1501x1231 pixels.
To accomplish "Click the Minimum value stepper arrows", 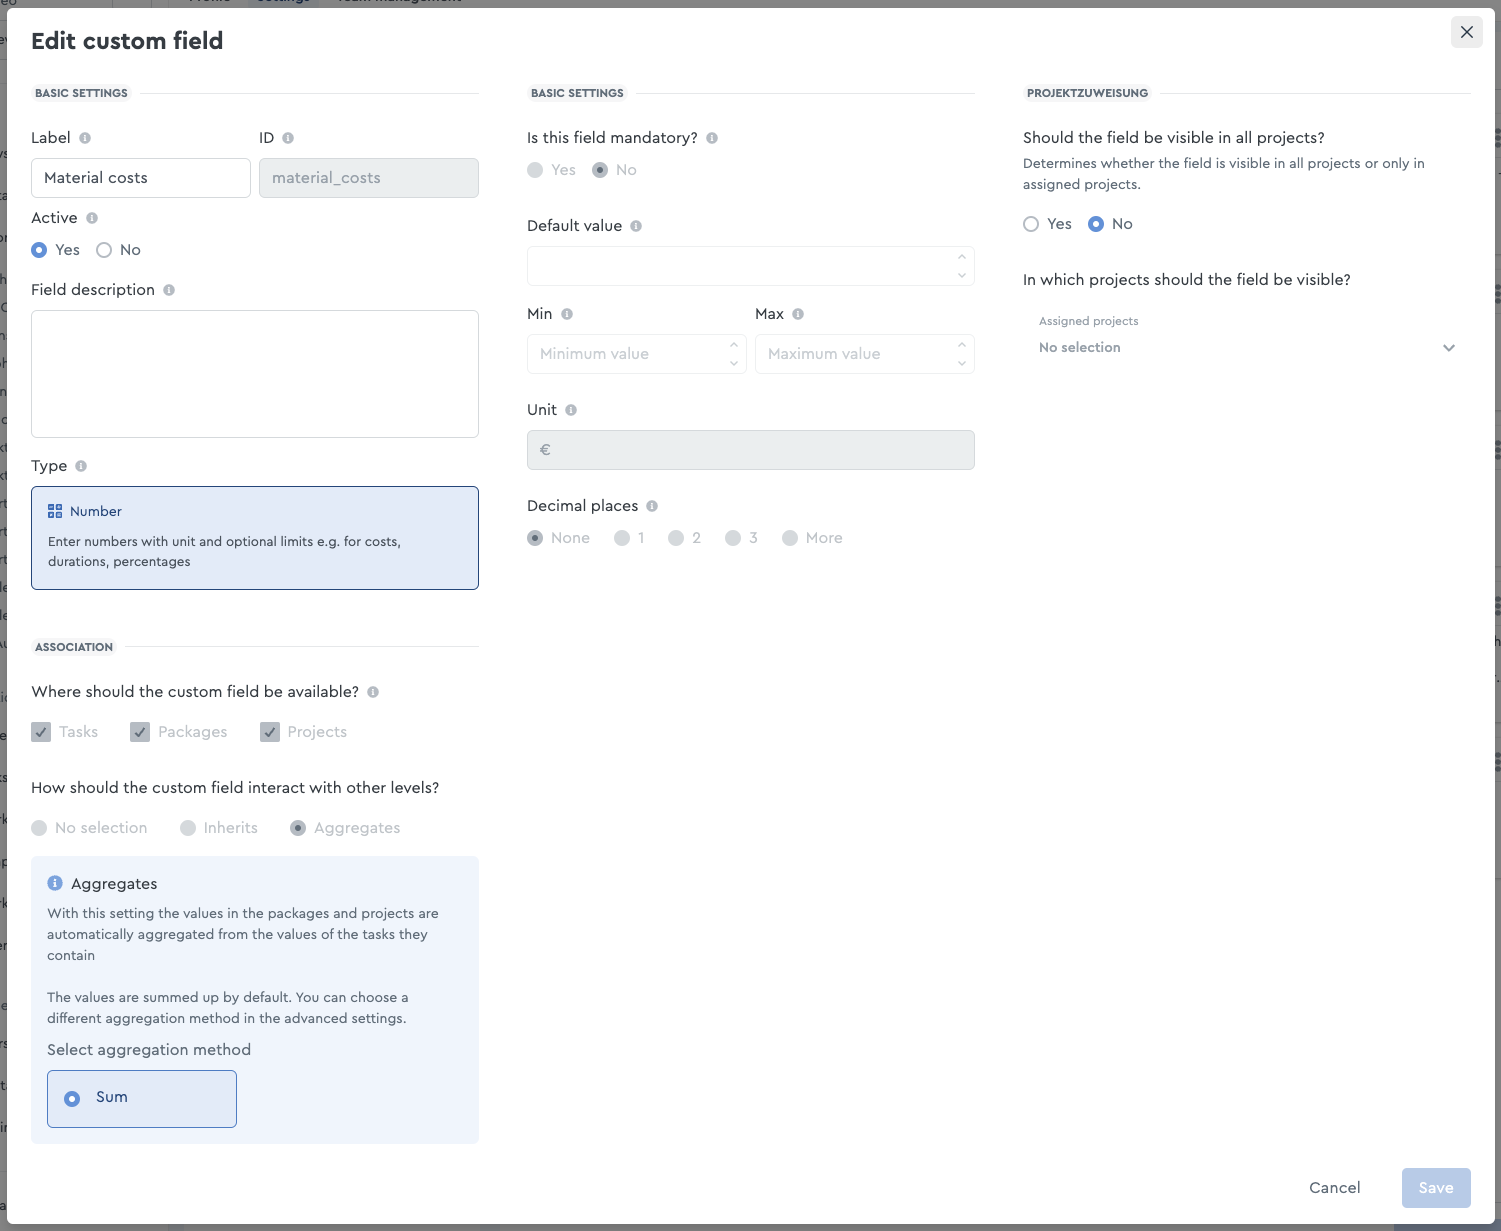I will tap(734, 354).
